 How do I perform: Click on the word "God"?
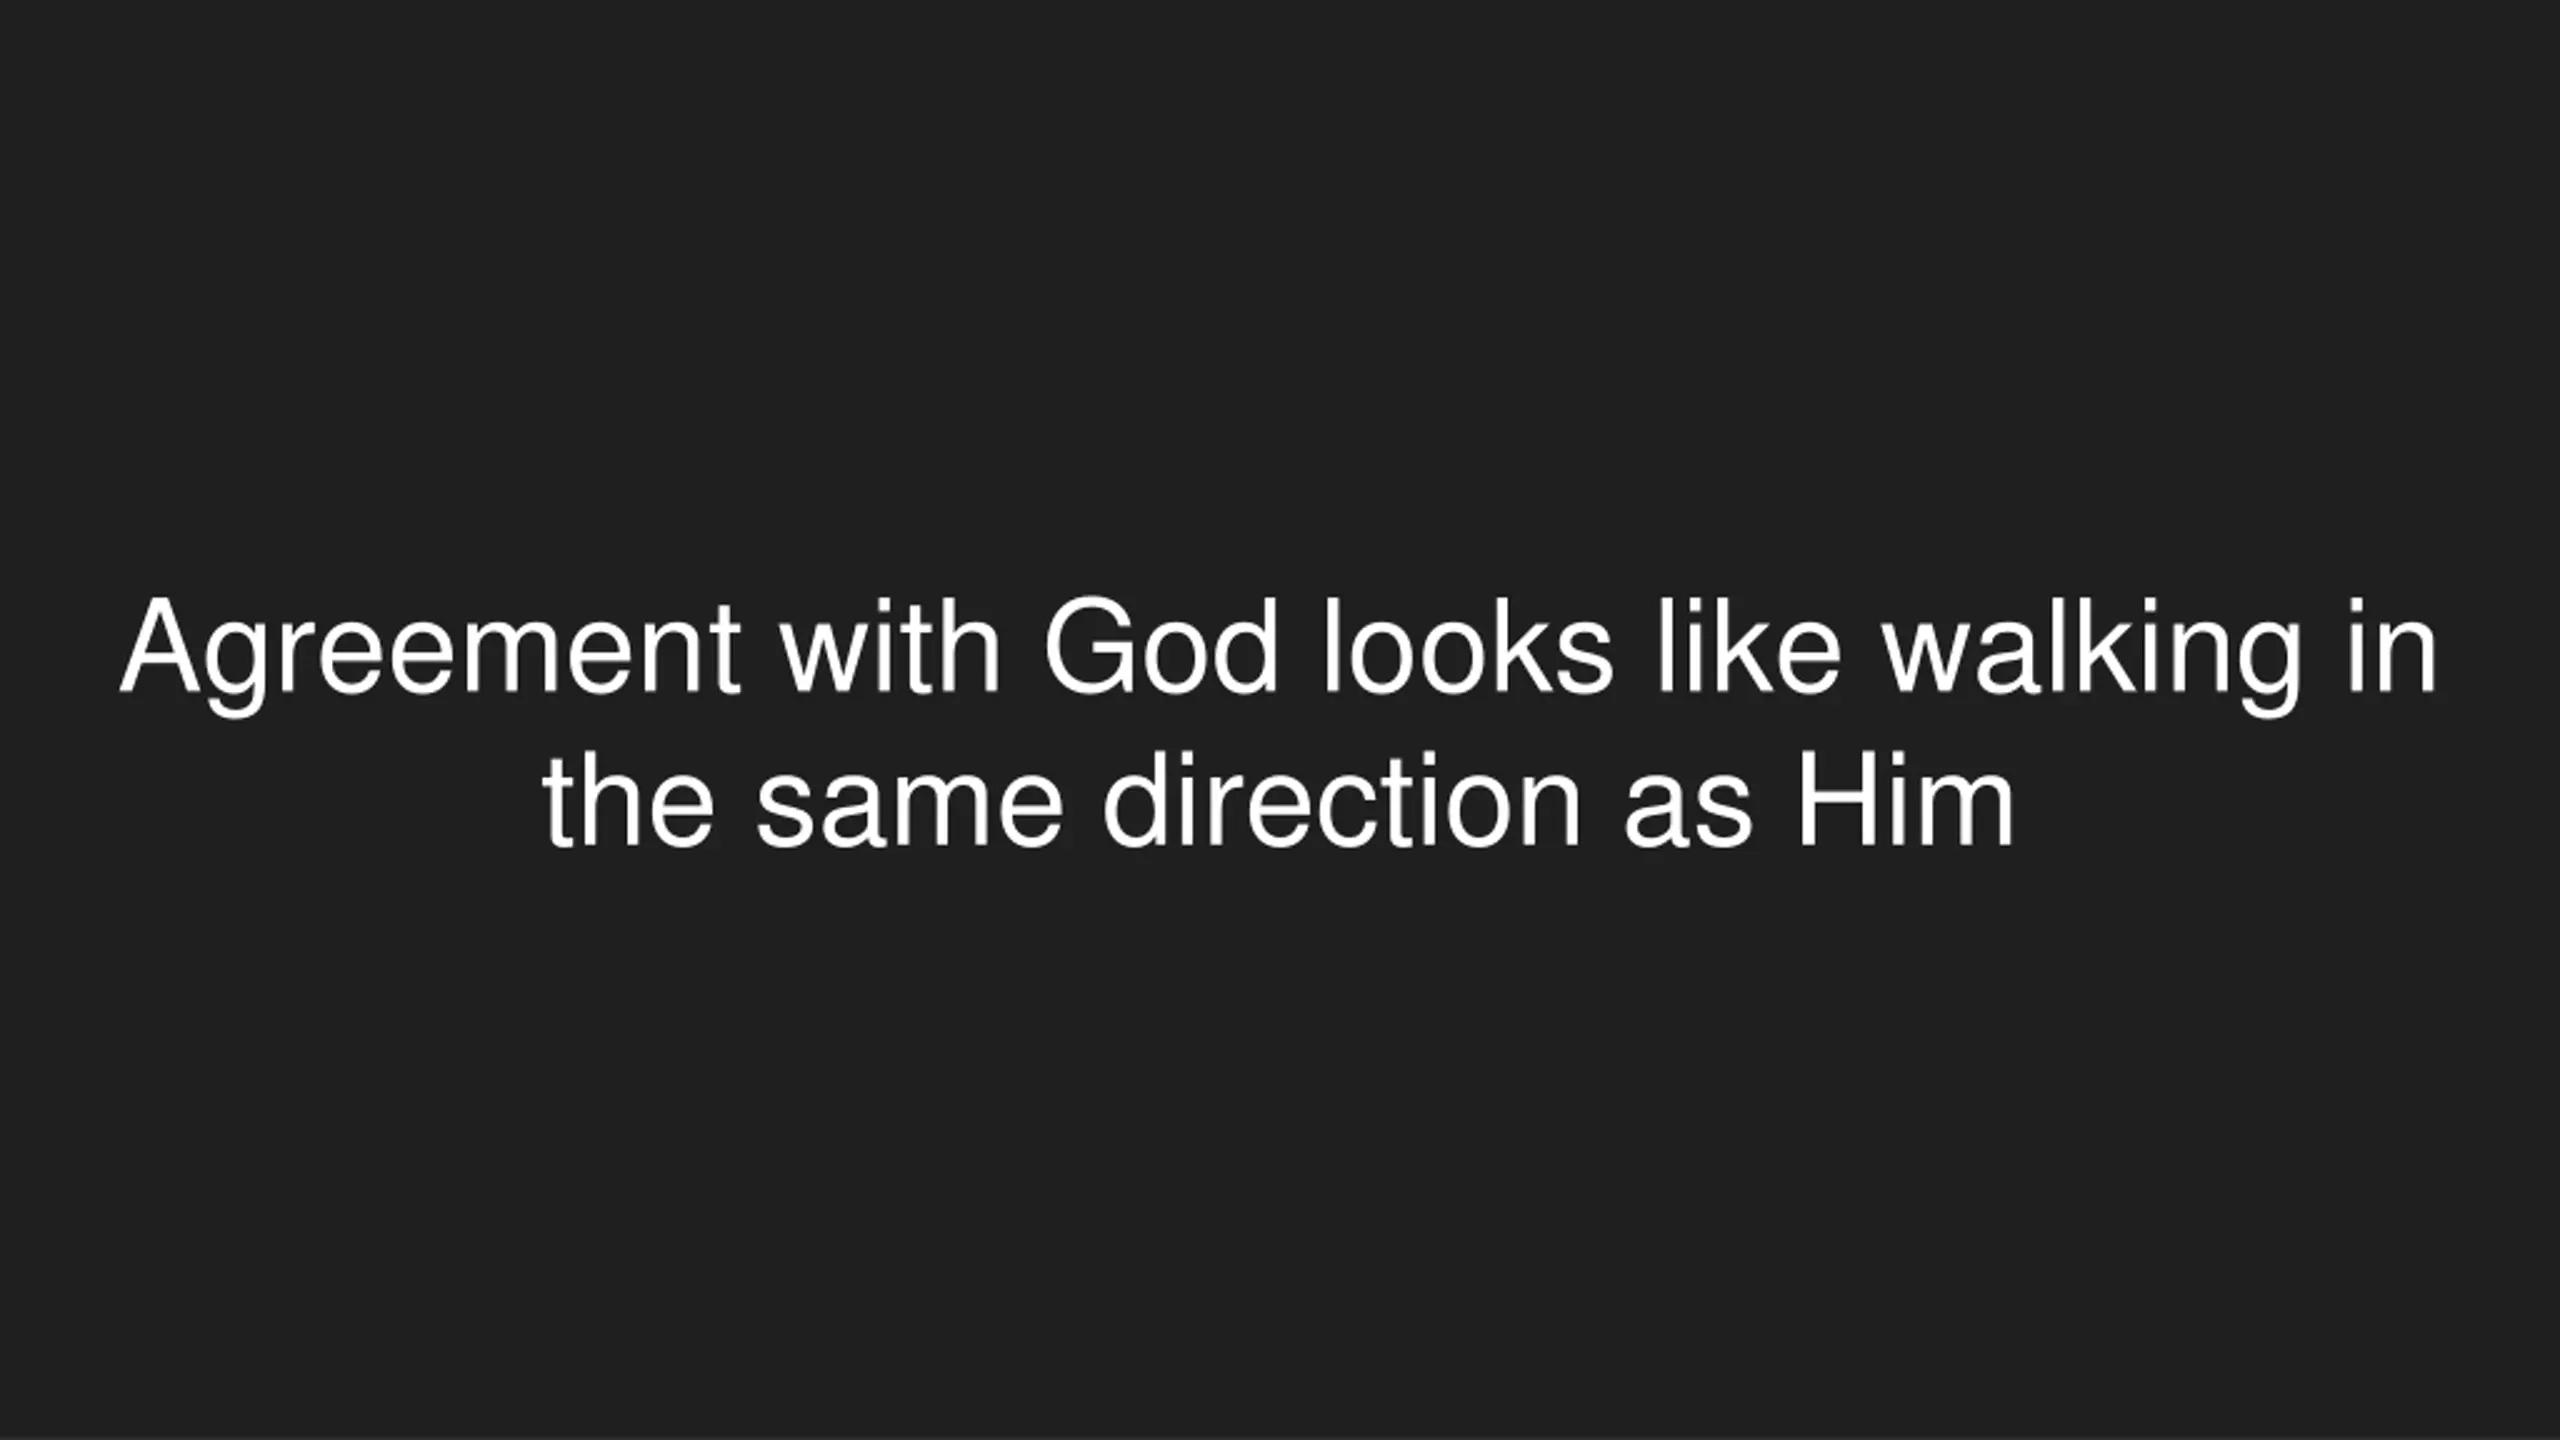[x=1160, y=645]
